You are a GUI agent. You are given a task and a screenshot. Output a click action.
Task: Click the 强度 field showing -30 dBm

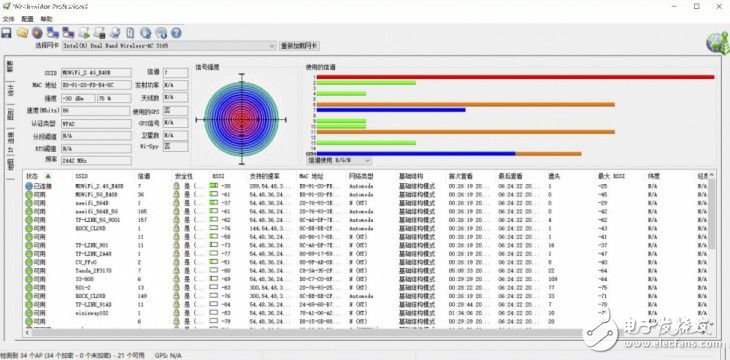point(78,98)
